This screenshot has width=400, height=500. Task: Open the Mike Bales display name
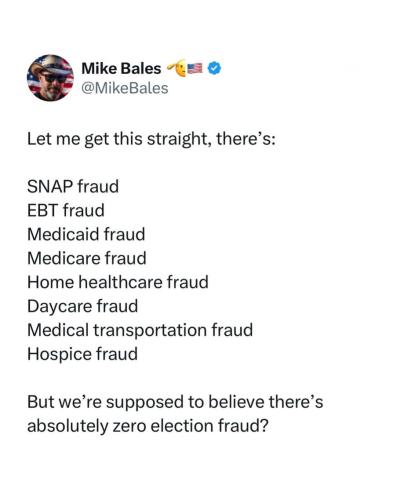tap(121, 69)
